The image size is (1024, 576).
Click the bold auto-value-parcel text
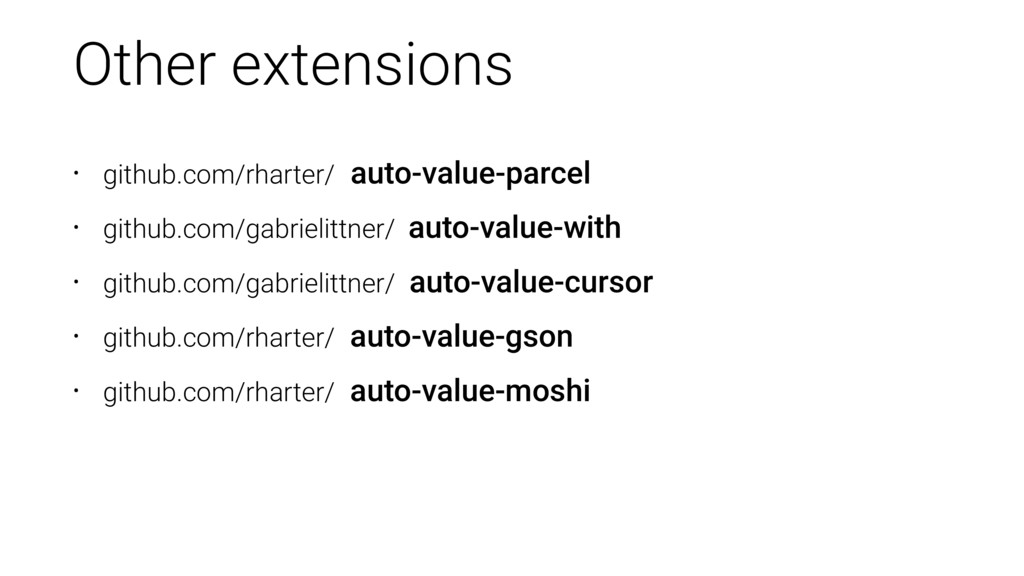(470, 174)
